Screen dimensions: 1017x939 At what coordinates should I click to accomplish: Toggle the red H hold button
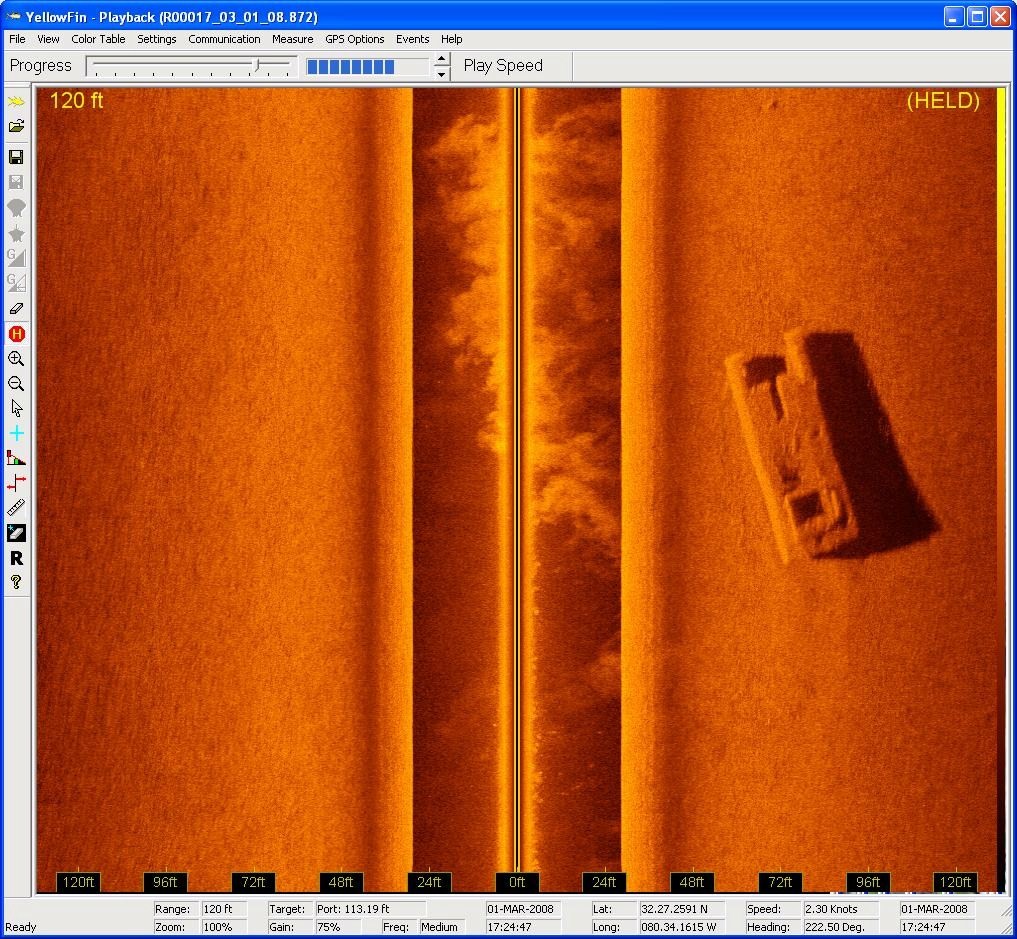pyautogui.click(x=16, y=334)
